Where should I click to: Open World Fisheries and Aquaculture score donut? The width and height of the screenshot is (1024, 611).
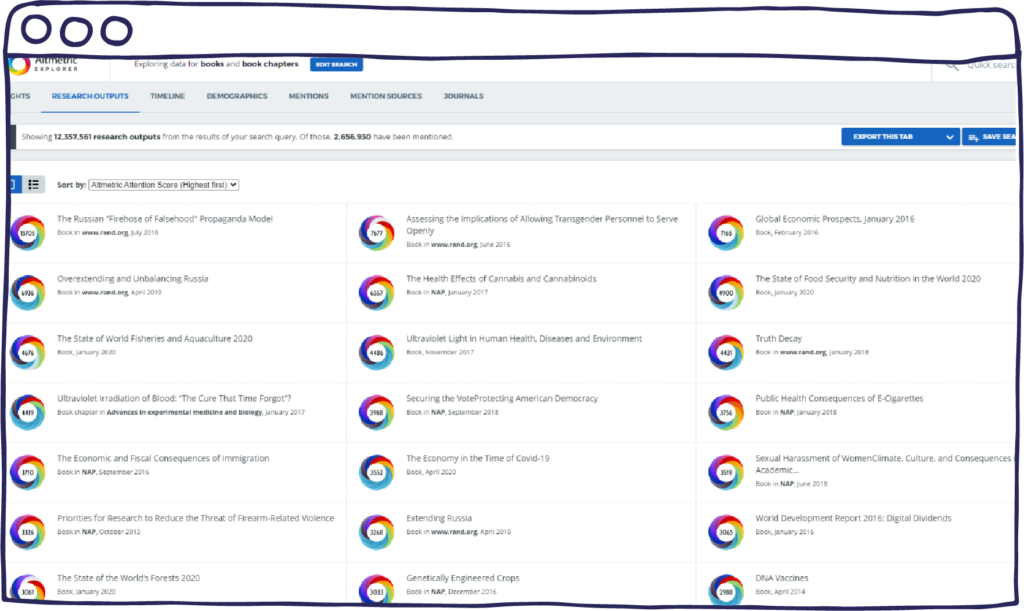[x=27, y=352]
